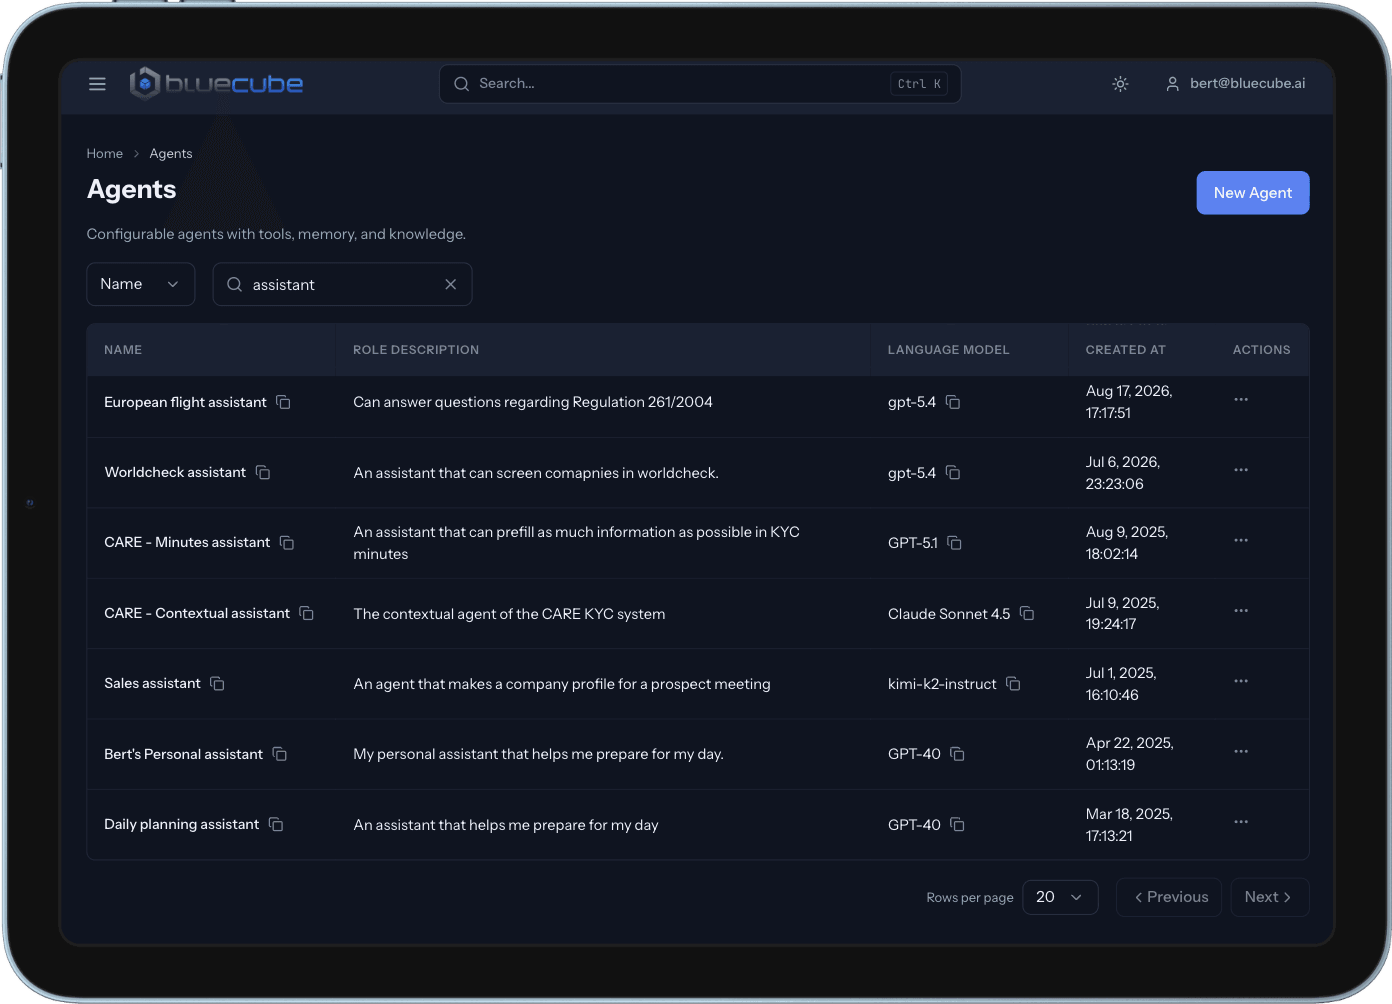Go to the Home breadcrumb

(x=104, y=154)
